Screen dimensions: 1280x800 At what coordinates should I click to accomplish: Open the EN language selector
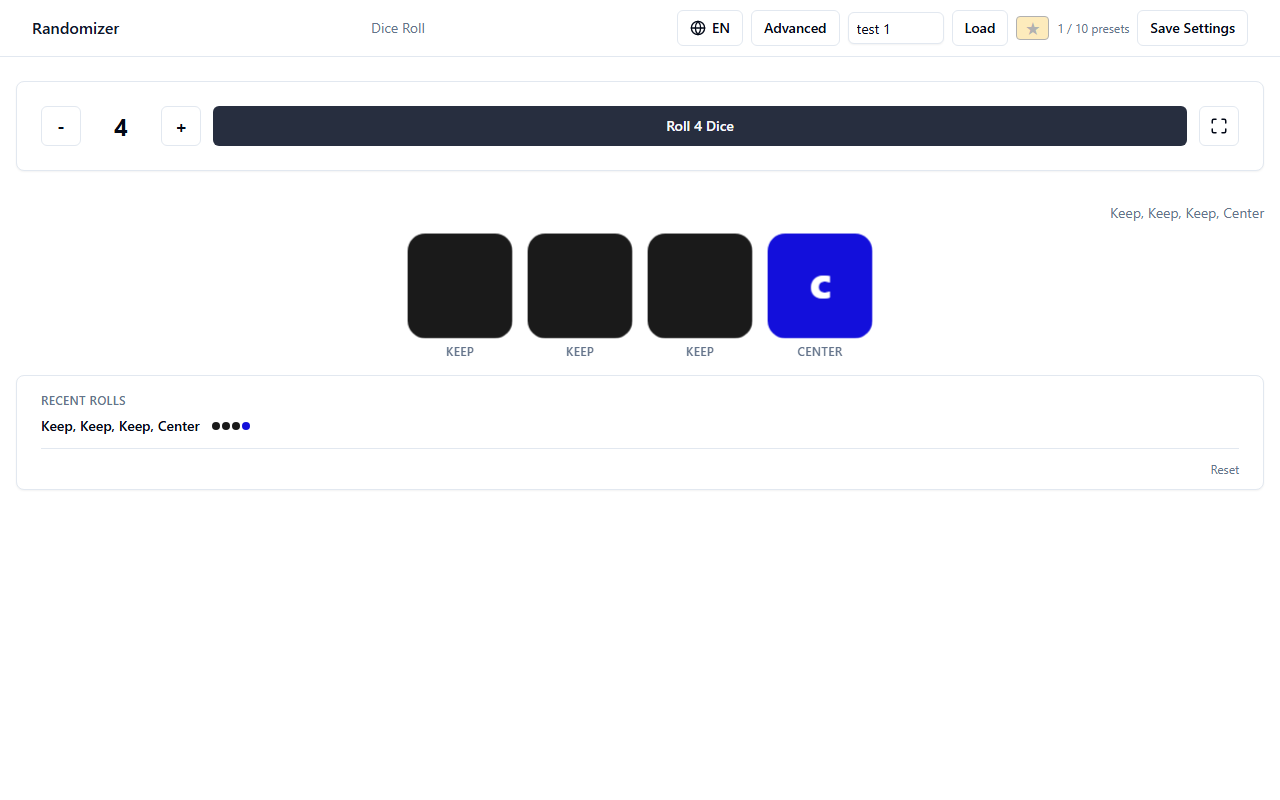point(710,28)
